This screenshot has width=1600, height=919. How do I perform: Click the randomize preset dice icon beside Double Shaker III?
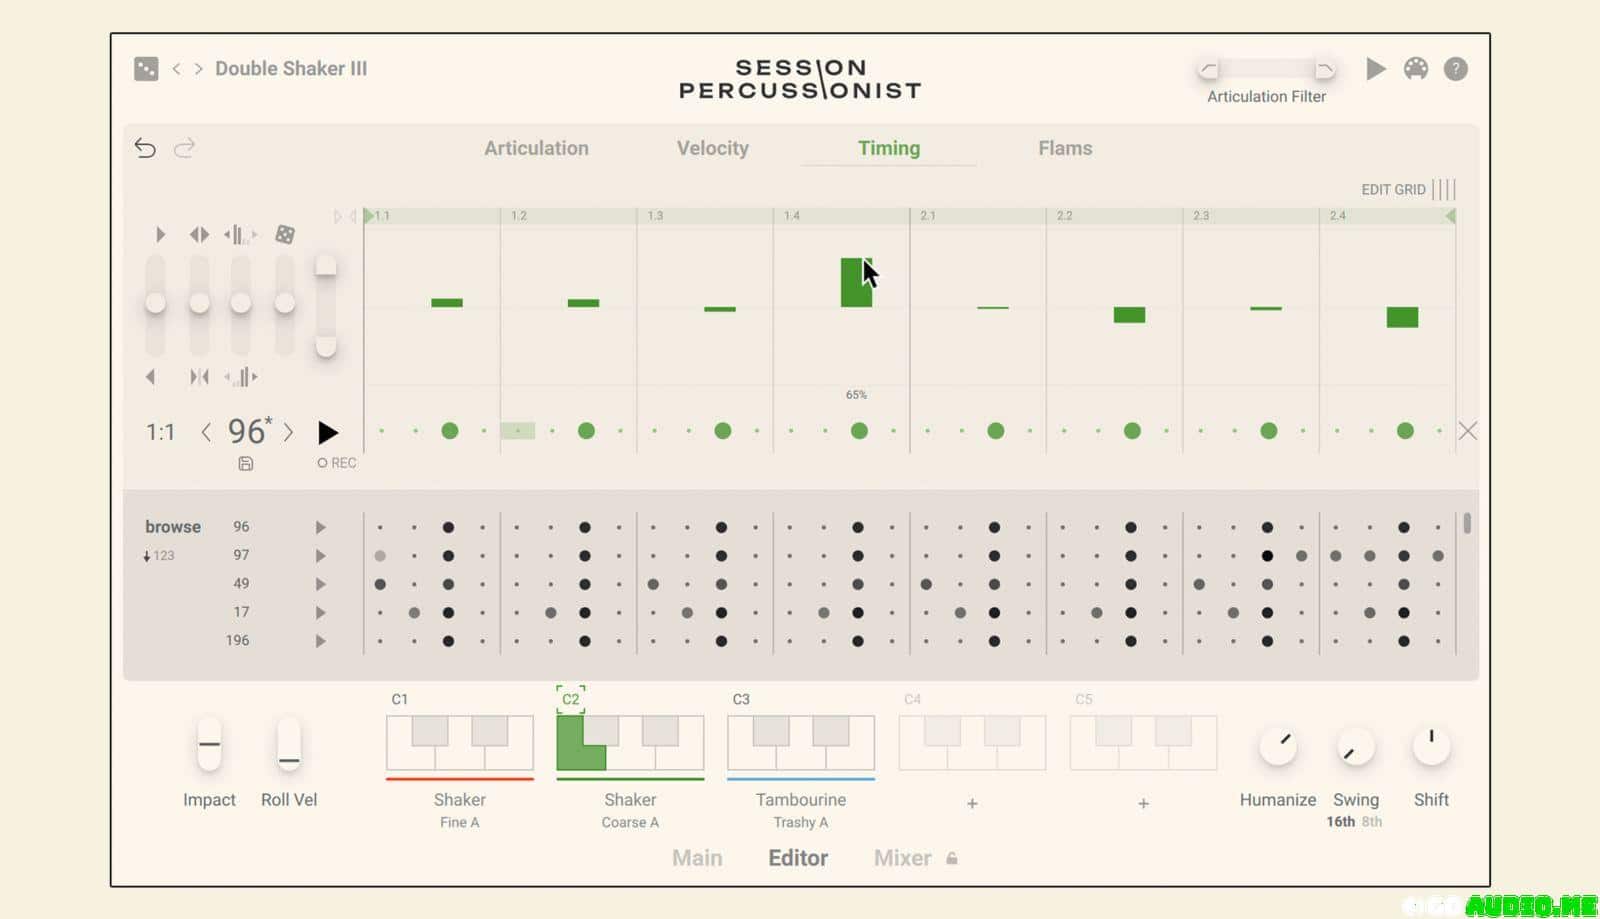146,69
